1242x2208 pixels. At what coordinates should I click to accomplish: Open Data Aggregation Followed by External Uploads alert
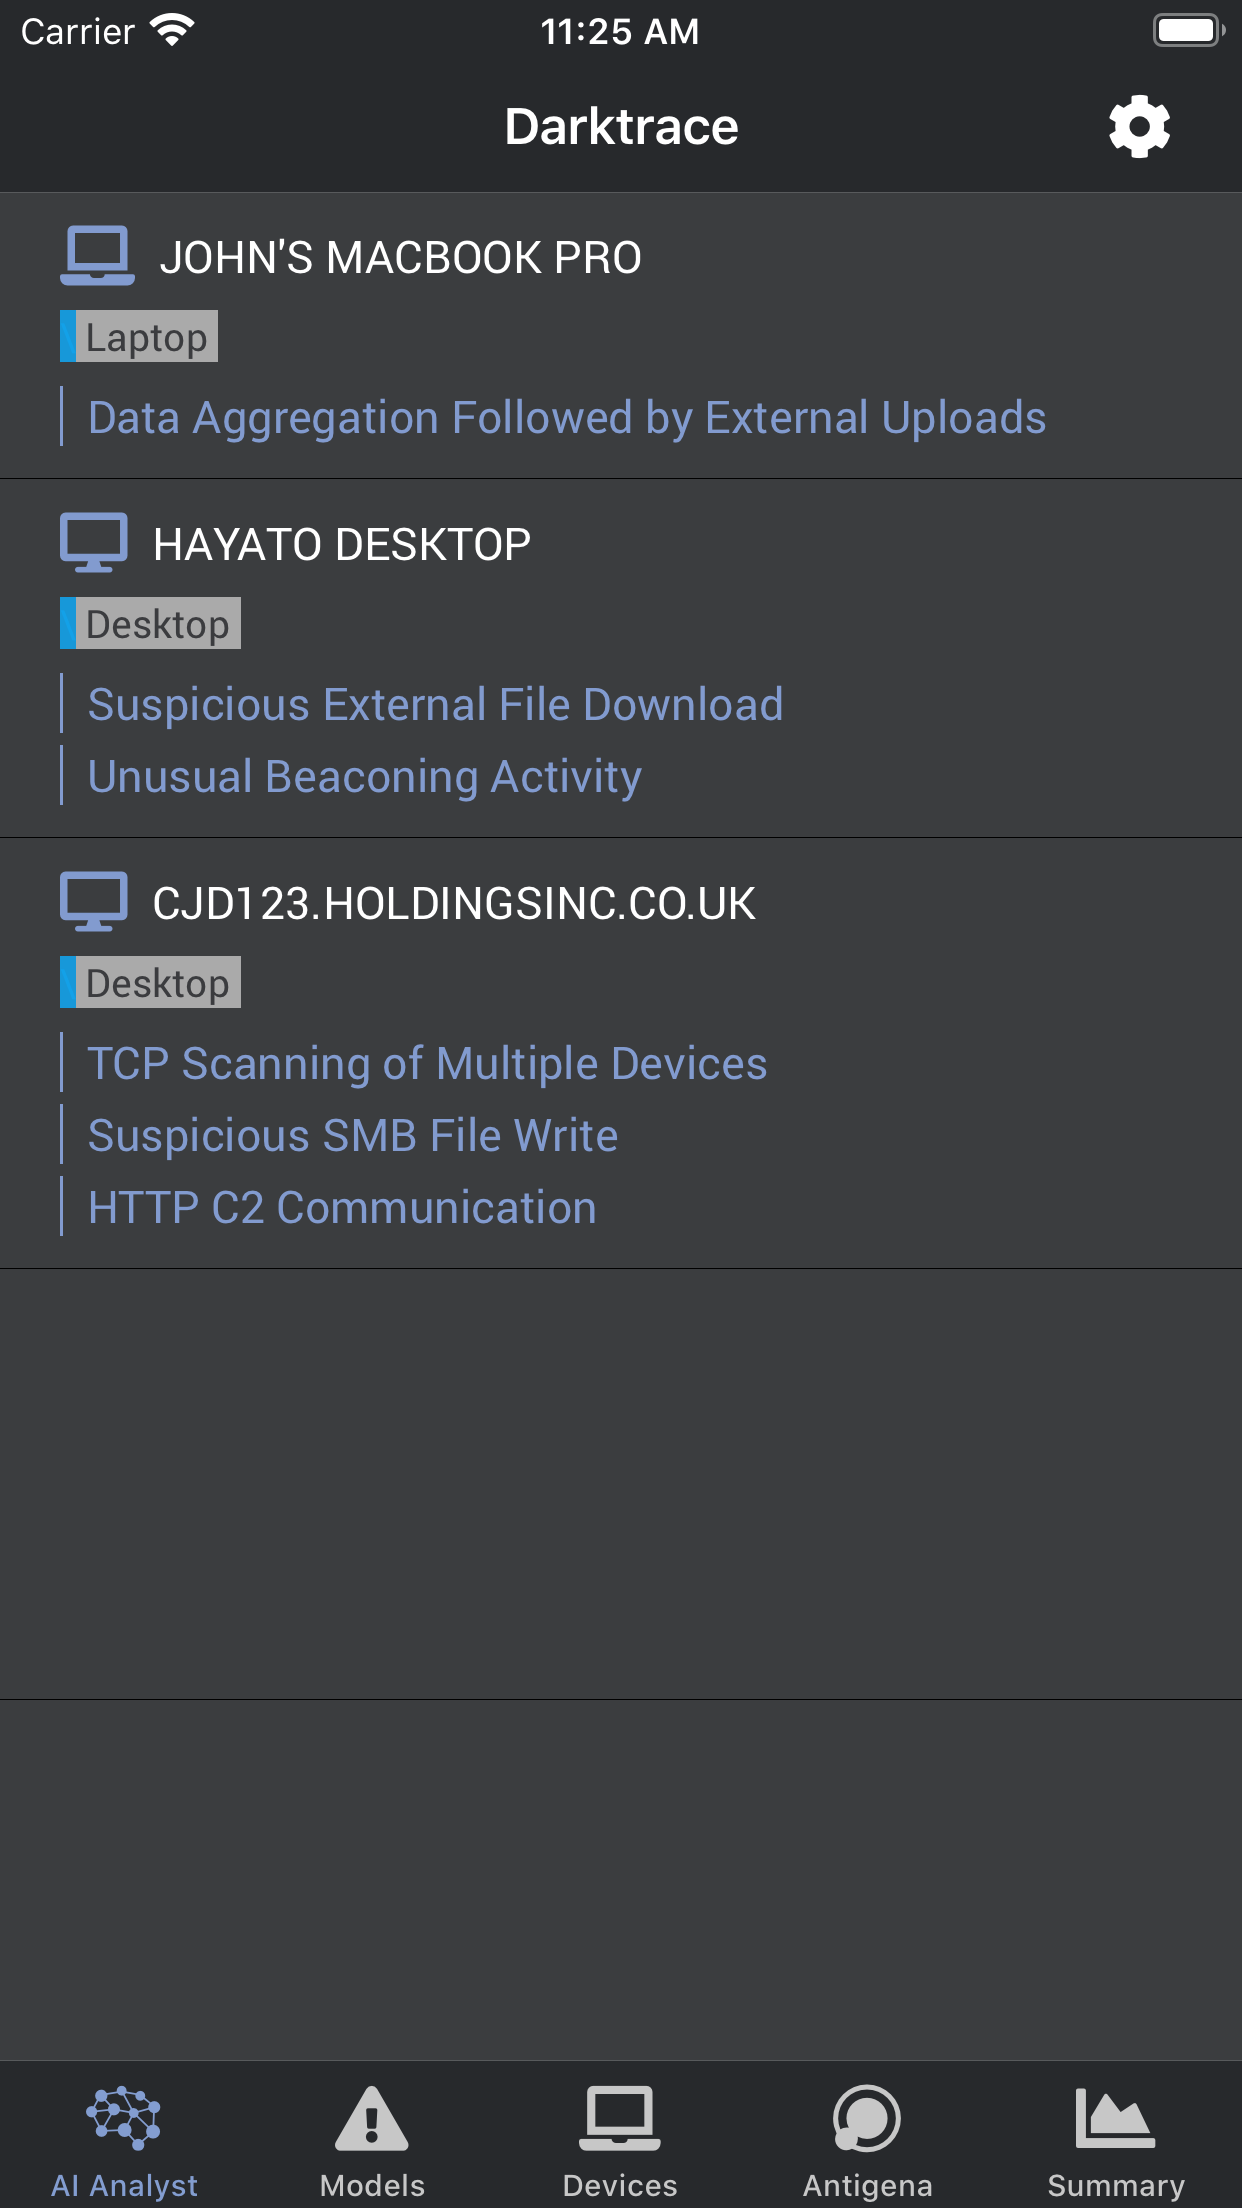[565, 417]
